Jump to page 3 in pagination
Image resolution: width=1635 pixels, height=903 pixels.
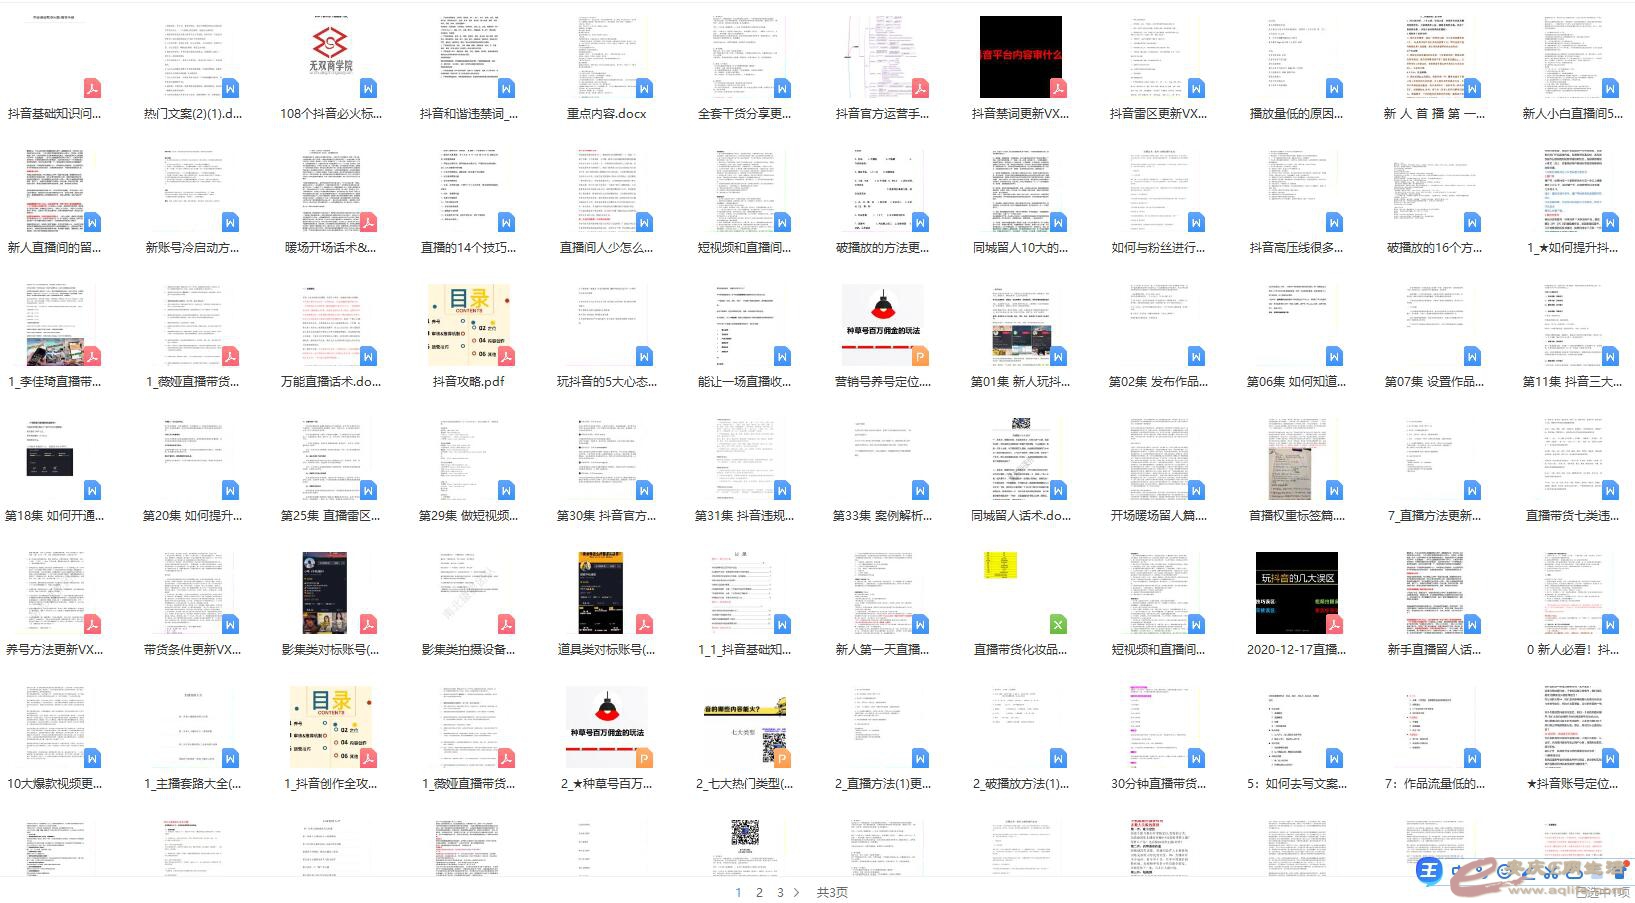[780, 892]
